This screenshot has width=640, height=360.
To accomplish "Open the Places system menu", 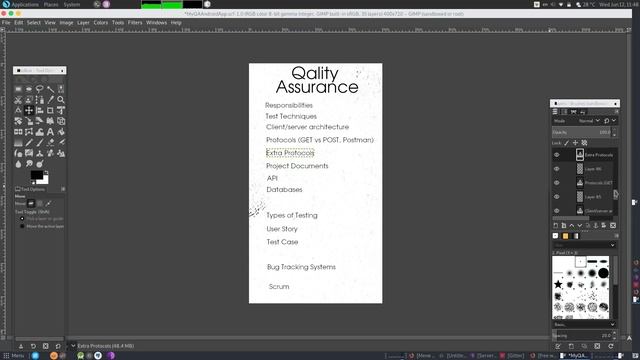I will tap(51, 4).
